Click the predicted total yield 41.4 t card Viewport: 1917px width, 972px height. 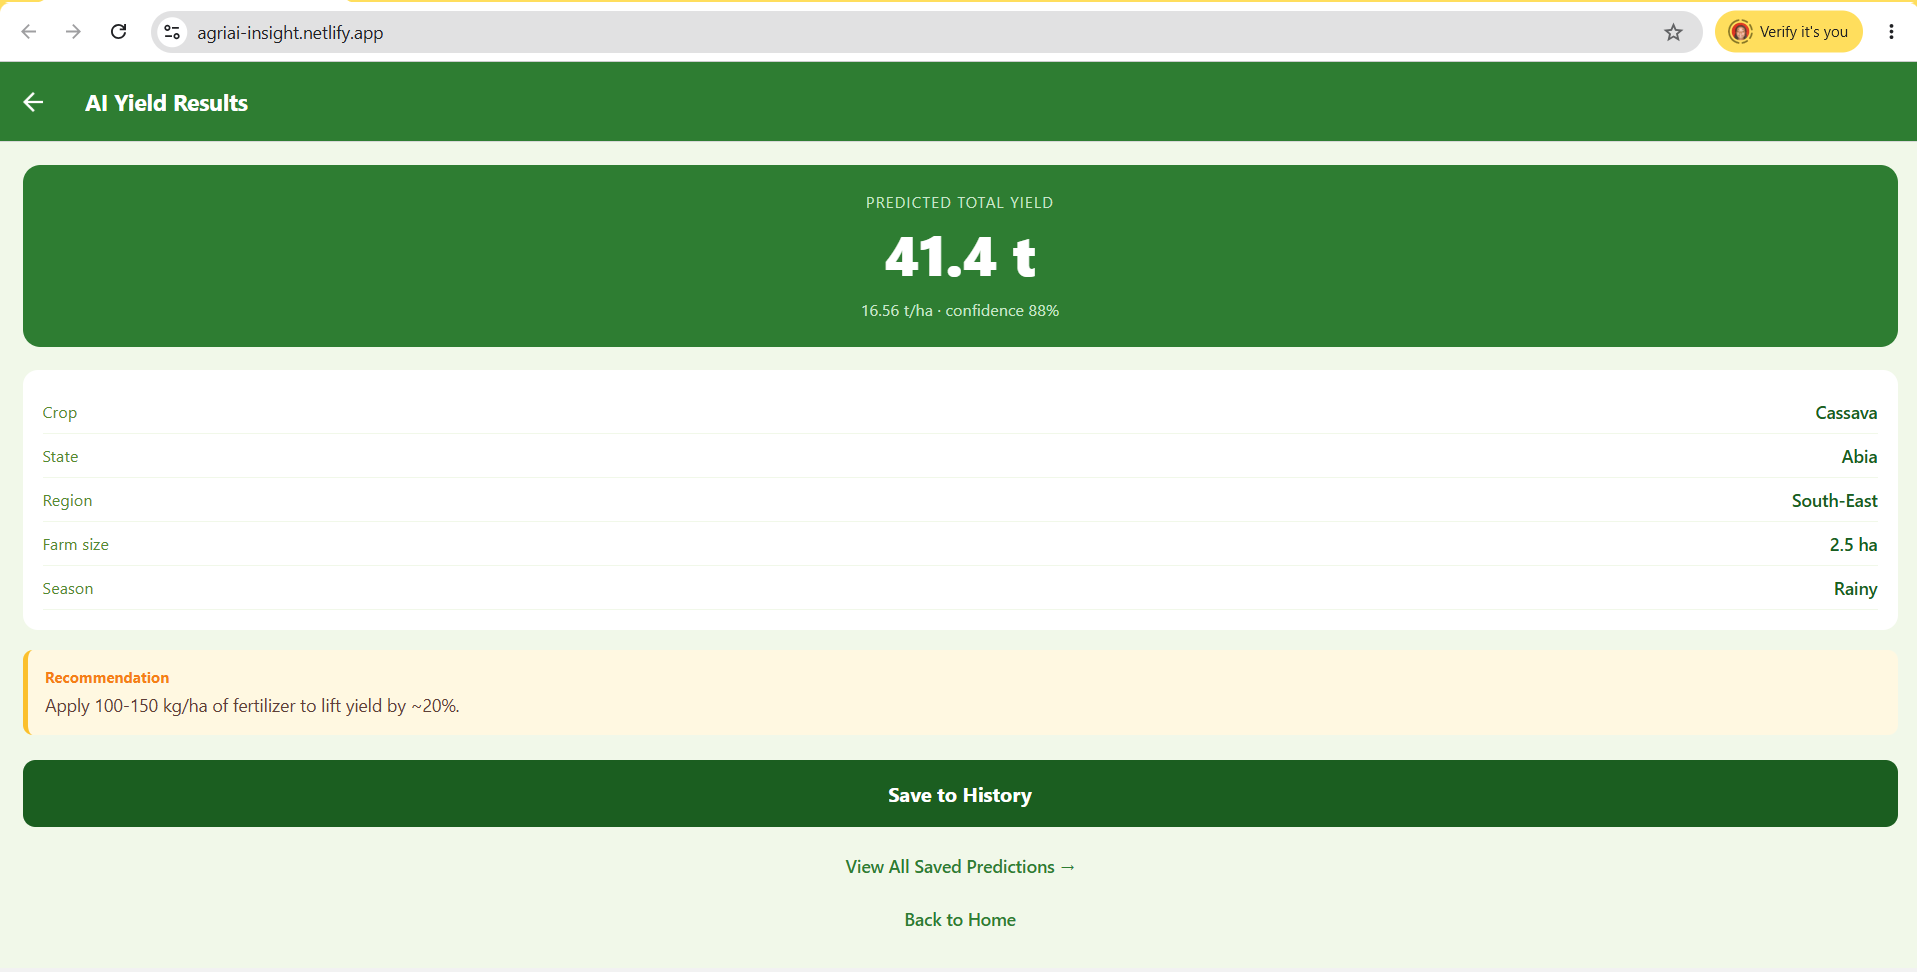coord(960,256)
